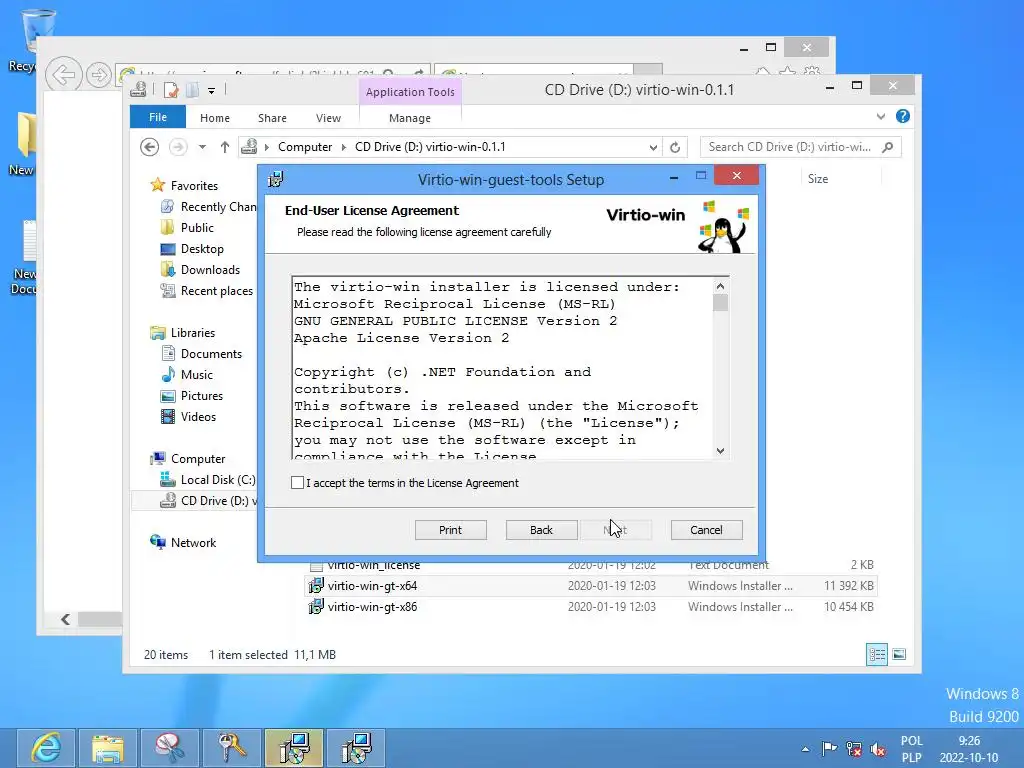This screenshot has height=768, width=1024.
Task: Accept the License Agreement terms checkbox
Action: click(x=297, y=483)
